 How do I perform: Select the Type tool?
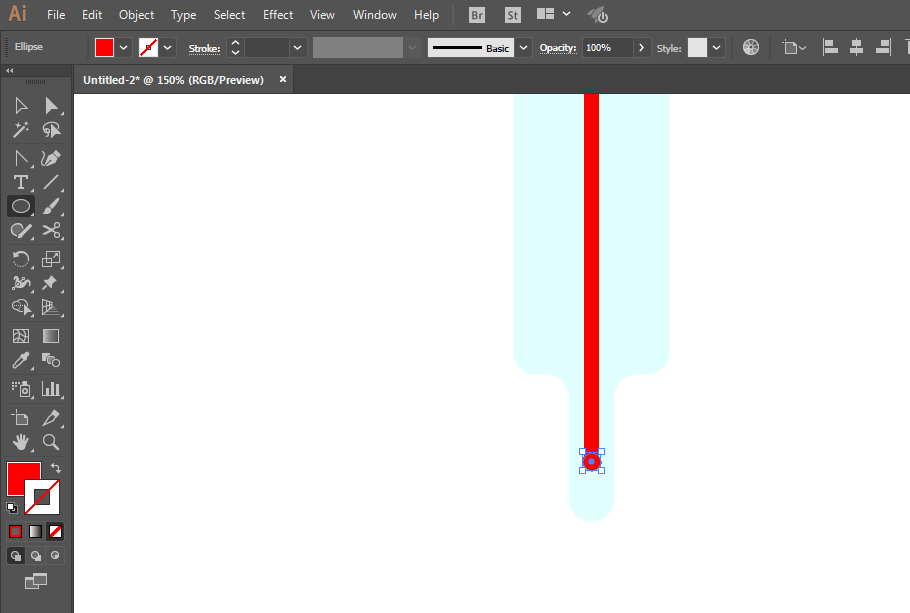pos(21,182)
